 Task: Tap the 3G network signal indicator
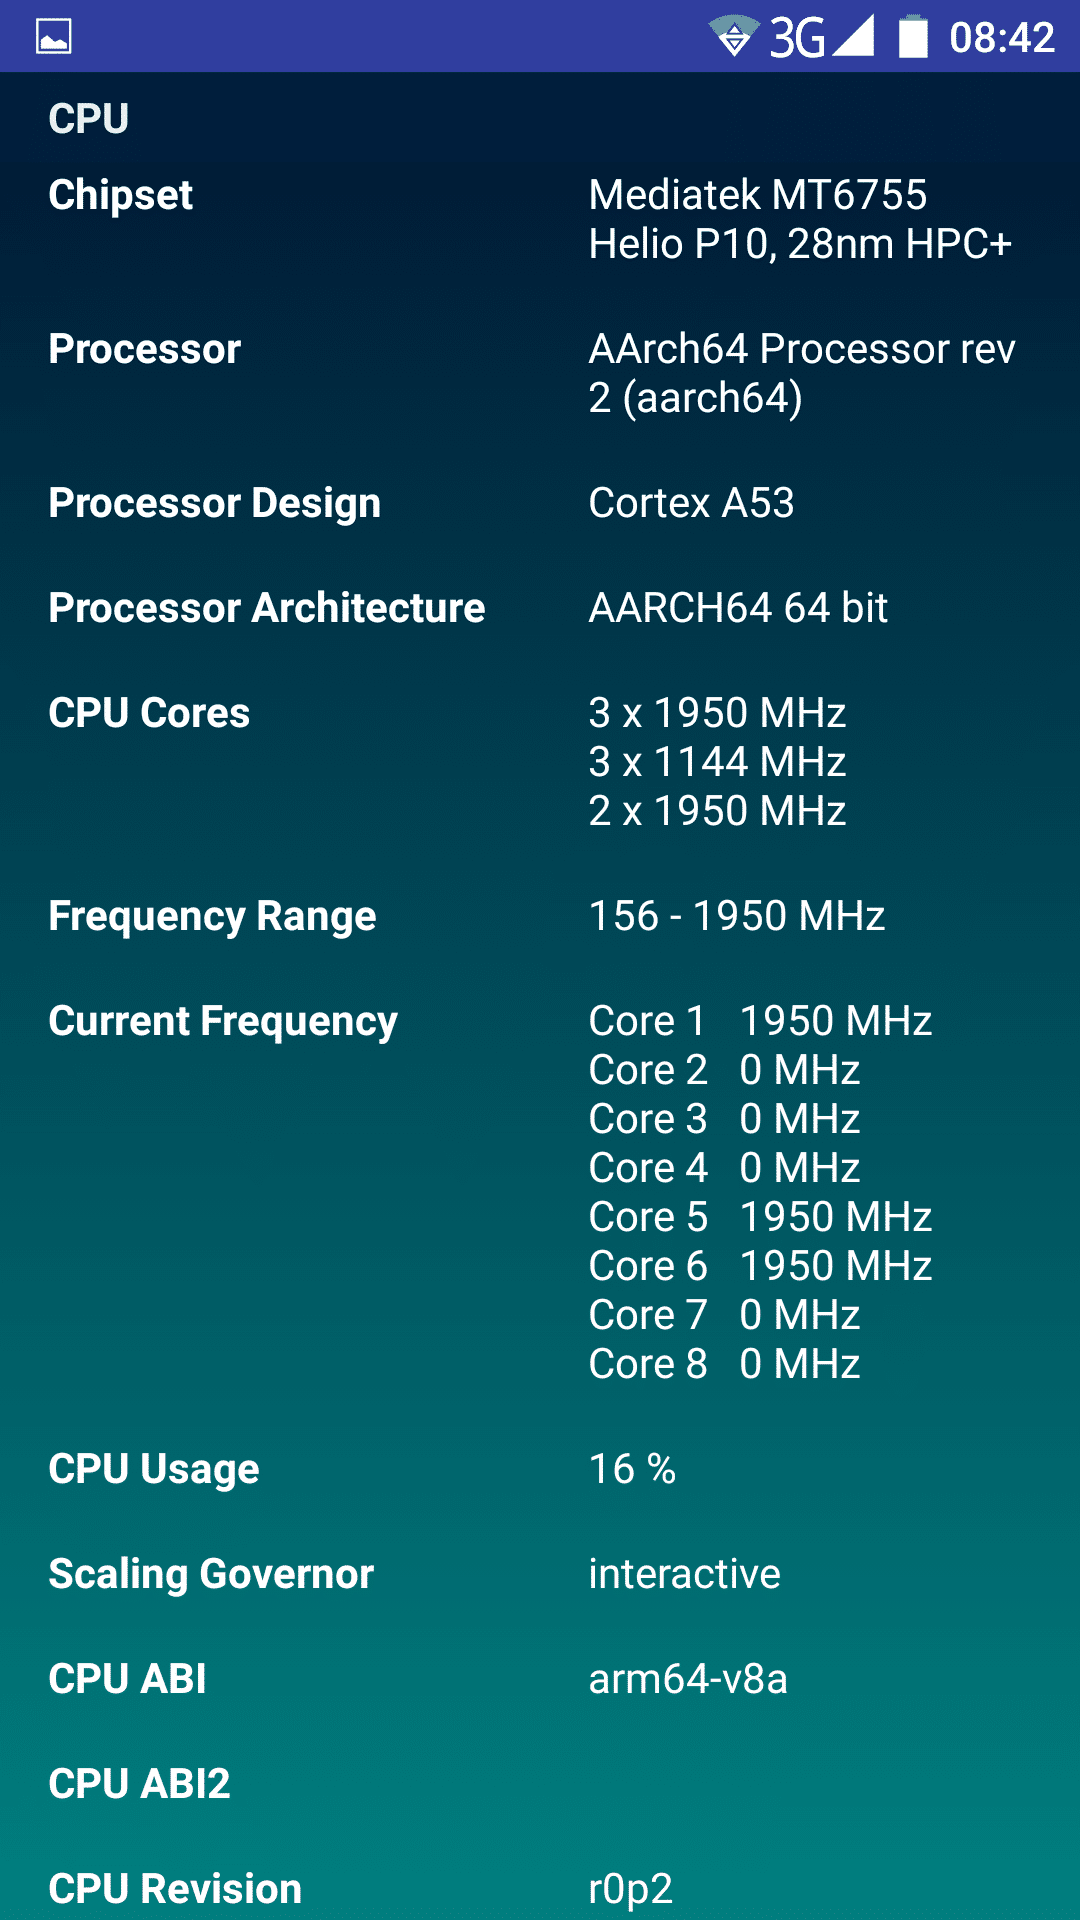(x=822, y=37)
